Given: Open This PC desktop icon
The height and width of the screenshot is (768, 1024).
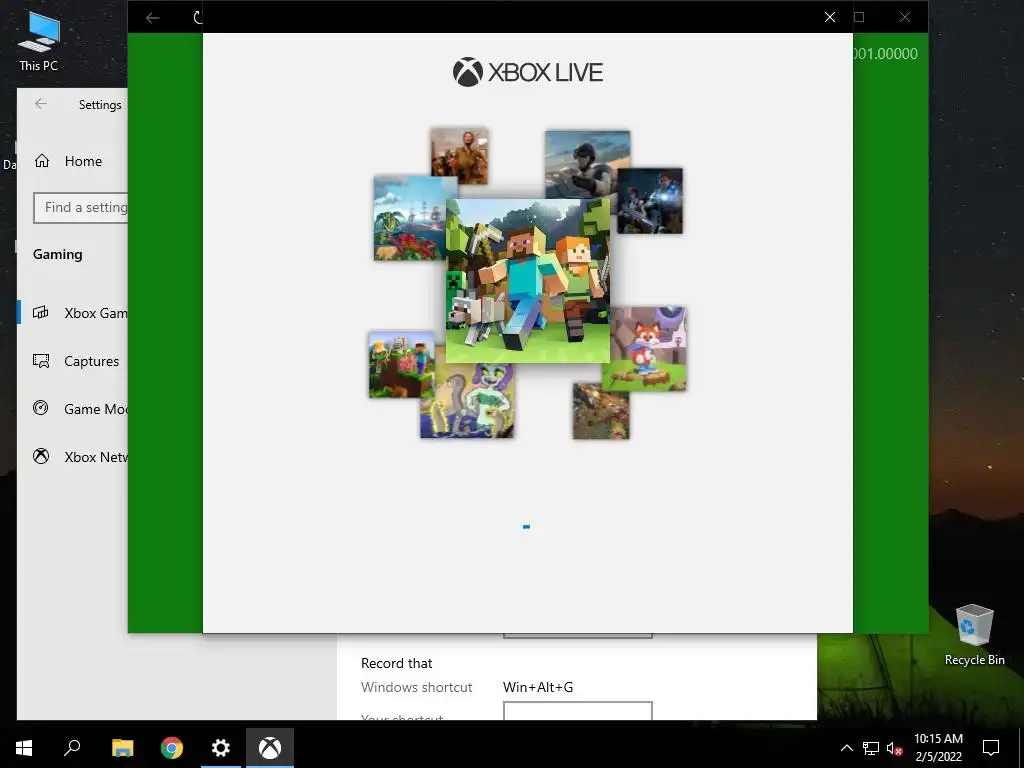Looking at the screenshot, I should click(39, 42).
